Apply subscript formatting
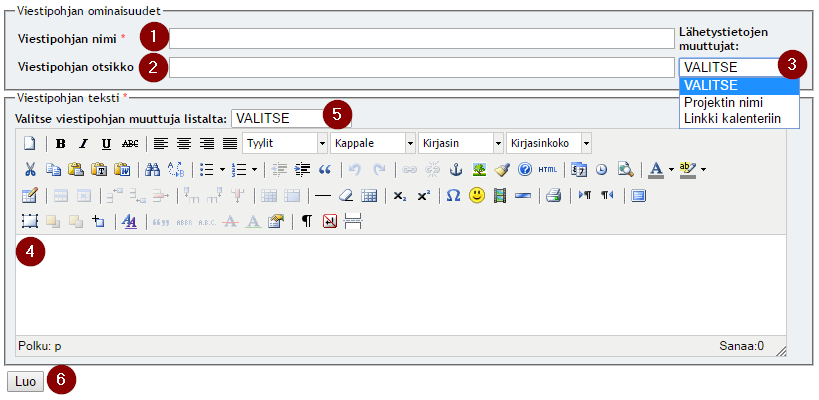 [400, 196]
